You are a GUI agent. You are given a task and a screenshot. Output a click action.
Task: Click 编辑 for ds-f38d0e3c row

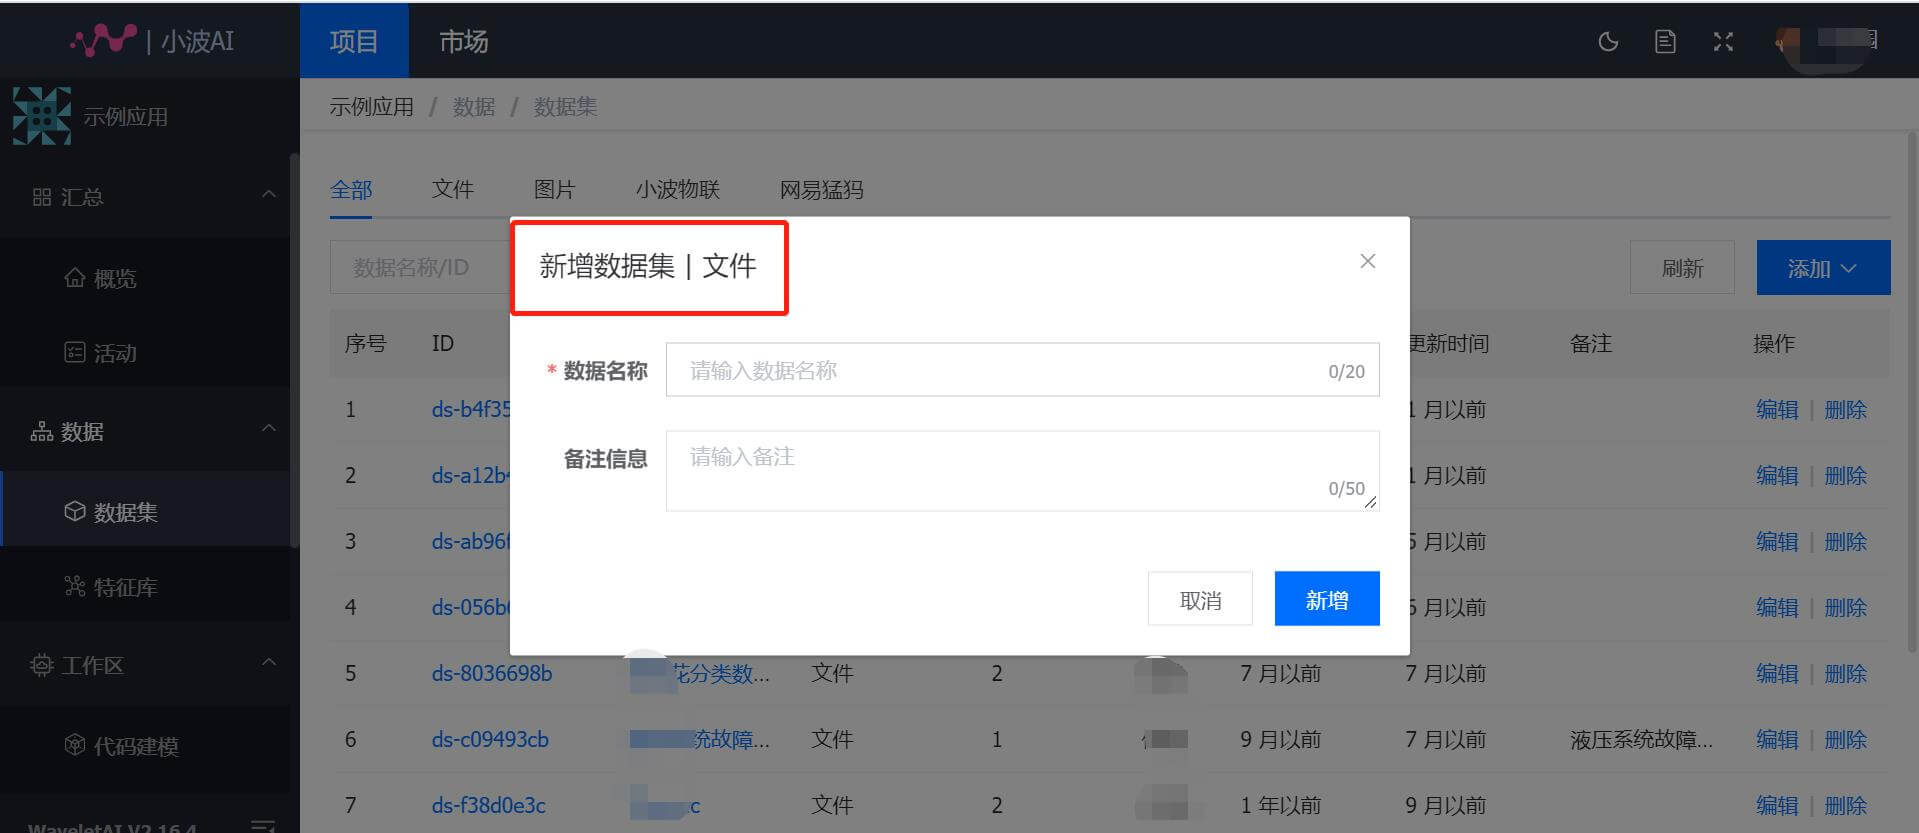[1777, 805]
